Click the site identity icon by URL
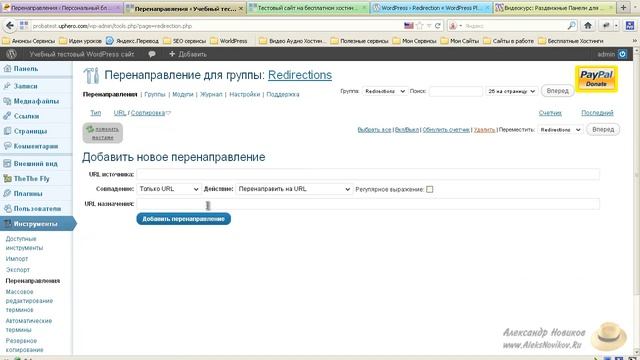The height and width of the screenshot is (360, 640). pyautogui.click(x=24, y=26)
